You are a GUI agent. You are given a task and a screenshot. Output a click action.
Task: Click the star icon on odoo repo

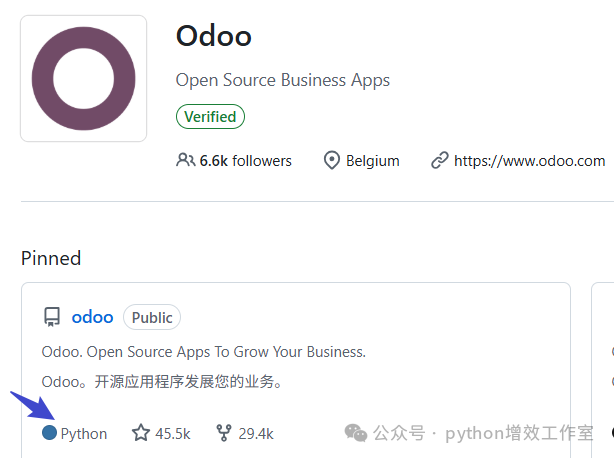pos(141,433)
